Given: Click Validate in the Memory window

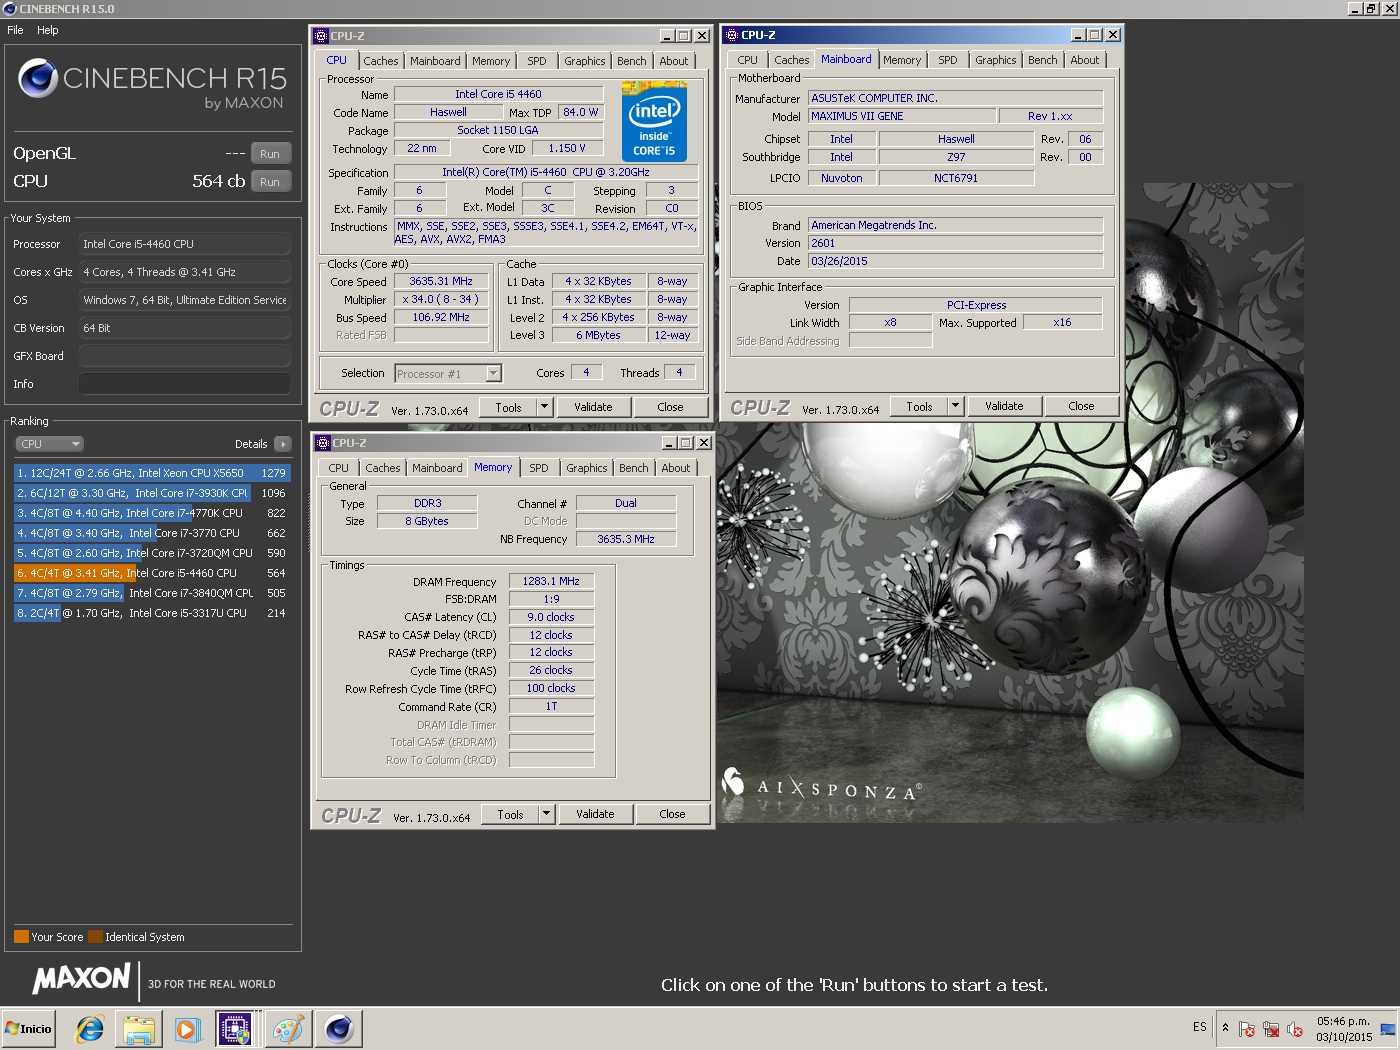Looking at the screenshot, I should click(595, 814).
